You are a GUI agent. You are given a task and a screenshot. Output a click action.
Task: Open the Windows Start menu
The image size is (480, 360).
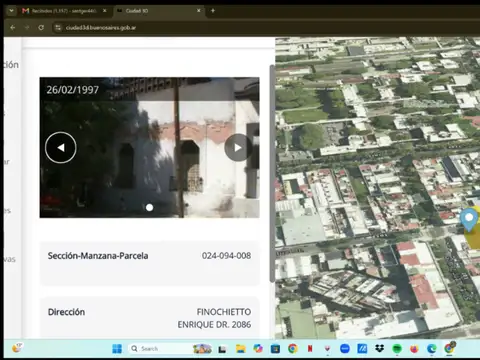pyautogui.click(x=117, y=349)
